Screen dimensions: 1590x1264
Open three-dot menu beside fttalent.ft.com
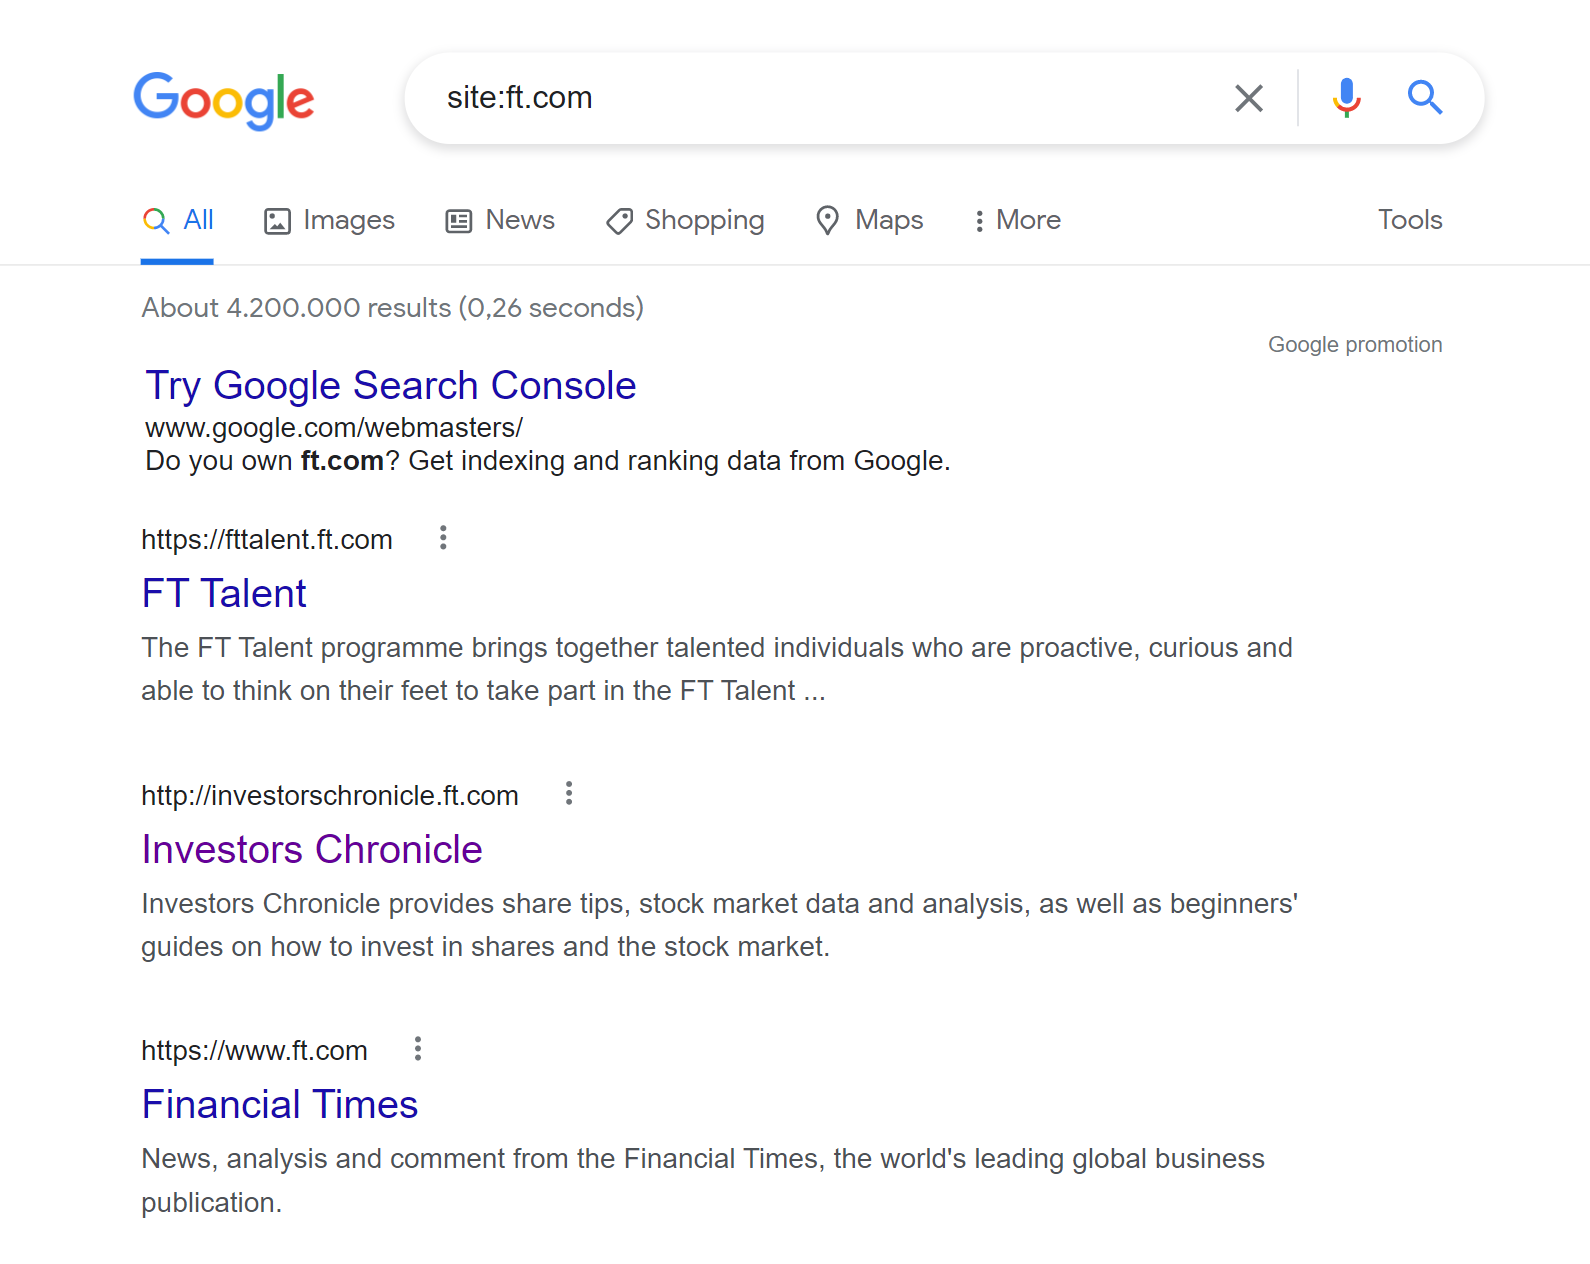[443, 538]
